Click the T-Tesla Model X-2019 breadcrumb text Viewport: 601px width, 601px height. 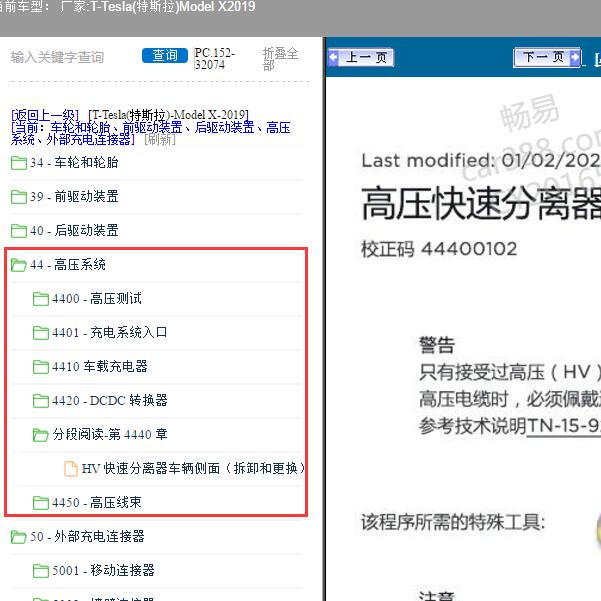[168, 115]
